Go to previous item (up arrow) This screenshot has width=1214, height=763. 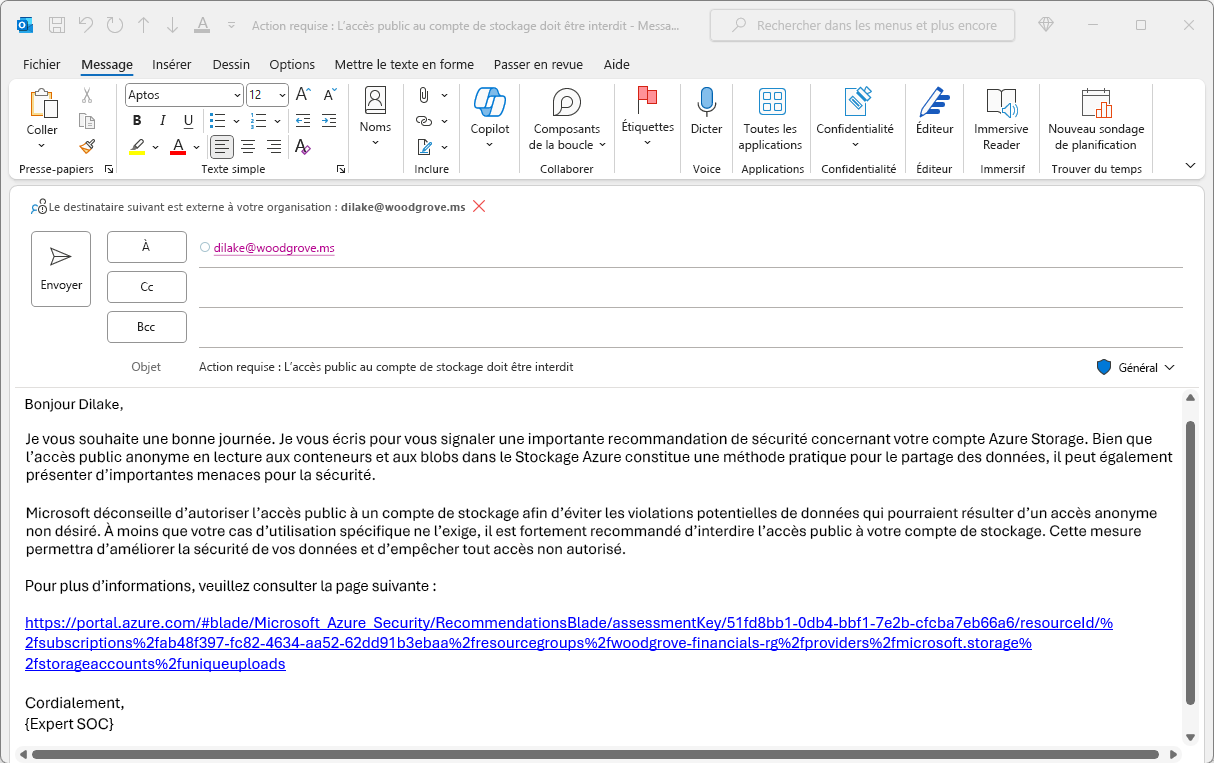pyautogui.click(x=144, y=25)
